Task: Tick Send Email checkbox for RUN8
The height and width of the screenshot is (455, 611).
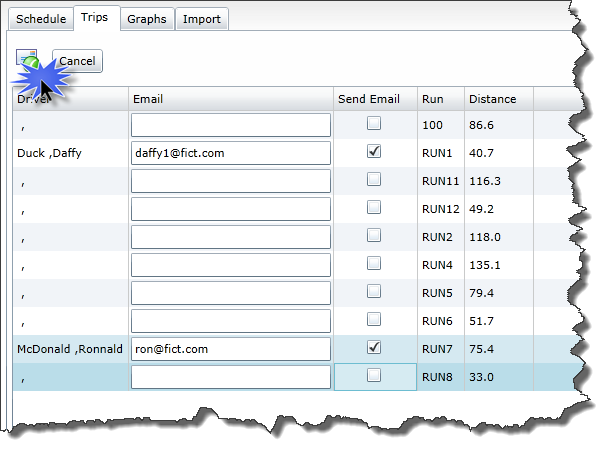Action: [374, 376]
